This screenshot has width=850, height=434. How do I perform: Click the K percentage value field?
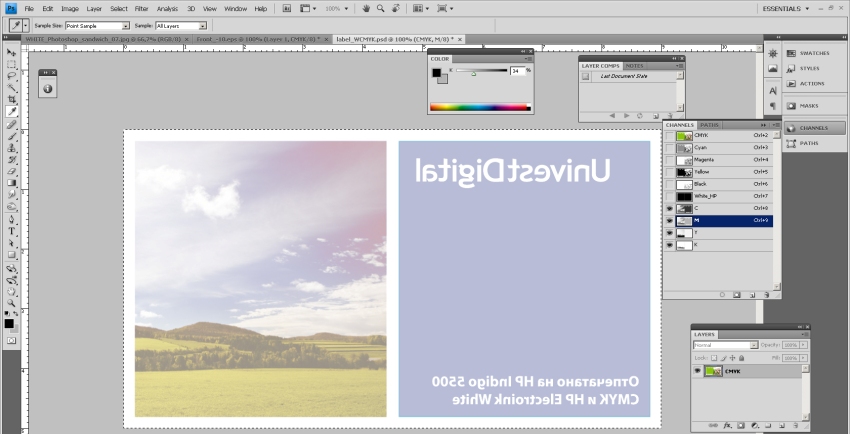(518, 71)
